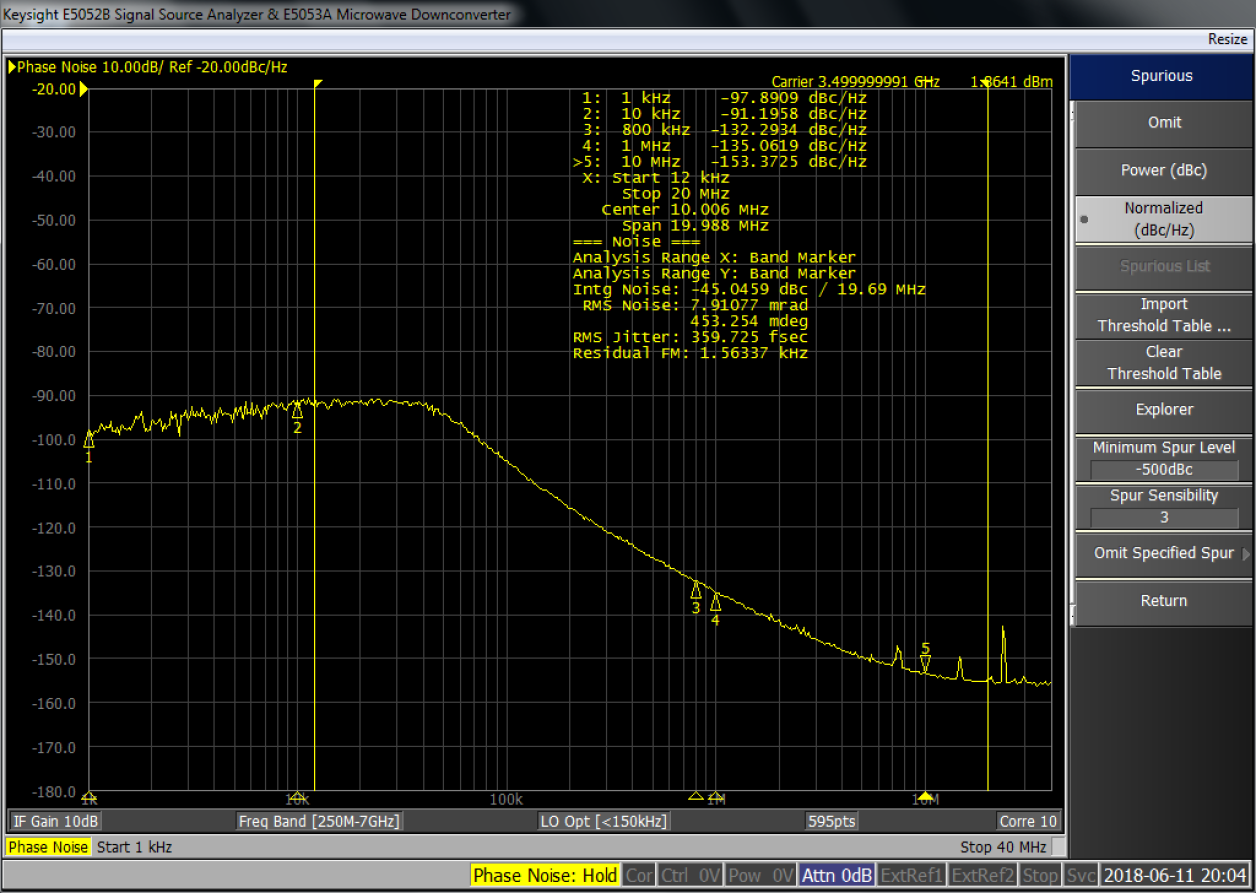This screenshot has width=1256, height=893.
Task: Toggle the Pow 0V indicator
Action: click(x=760, y=874)
